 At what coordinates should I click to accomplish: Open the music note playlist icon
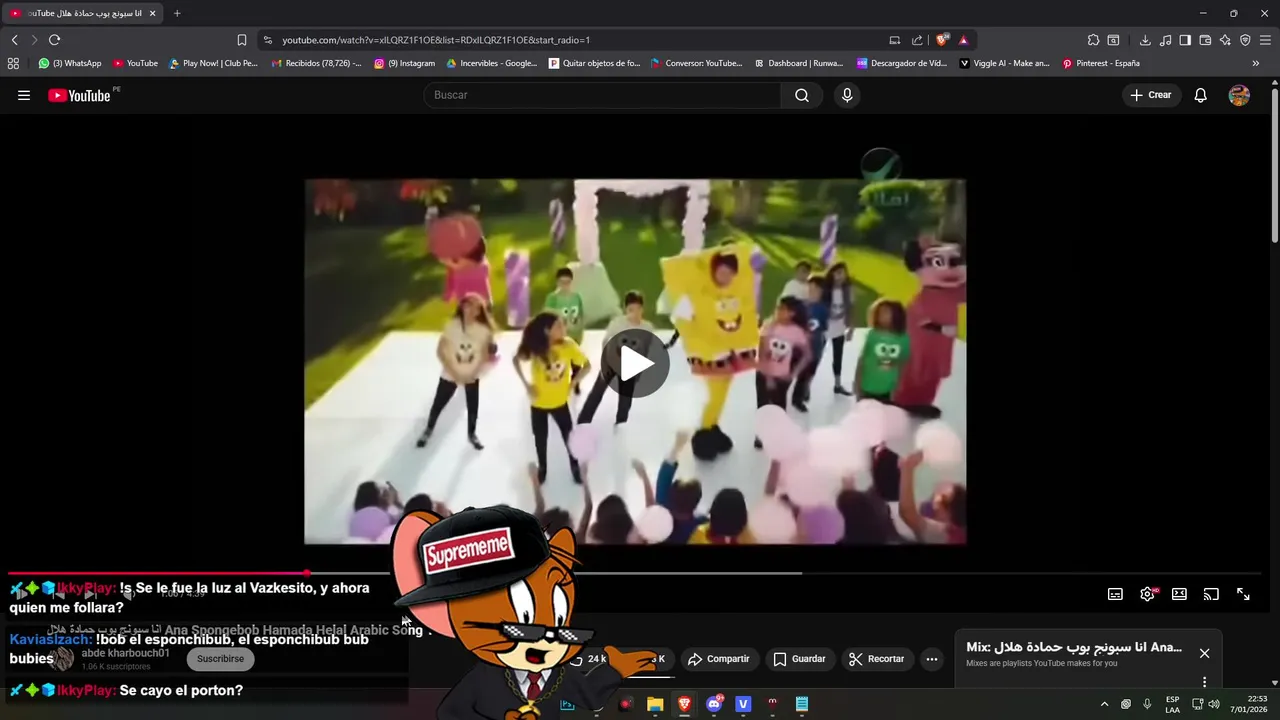[1166, 40]
